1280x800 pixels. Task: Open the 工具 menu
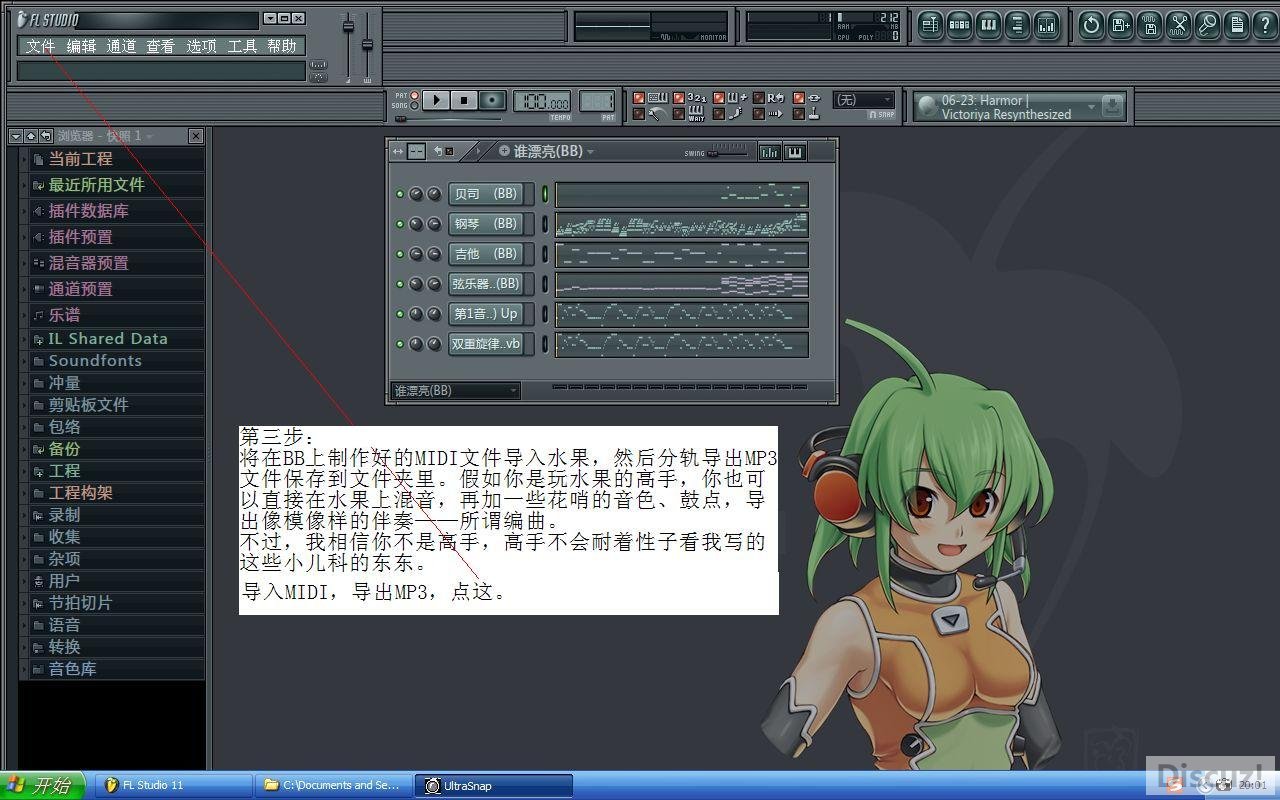(242, 46)
